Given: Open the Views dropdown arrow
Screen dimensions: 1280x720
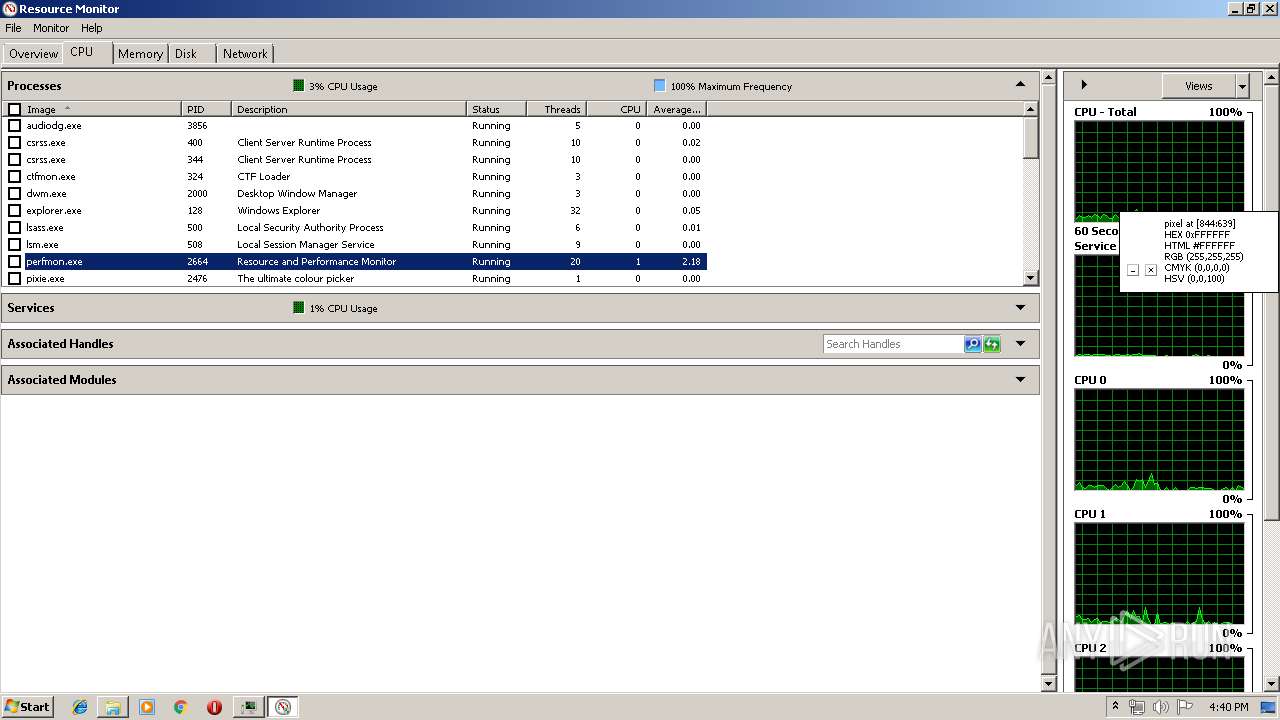Looking at the screenshot, I should point(1242,86).
